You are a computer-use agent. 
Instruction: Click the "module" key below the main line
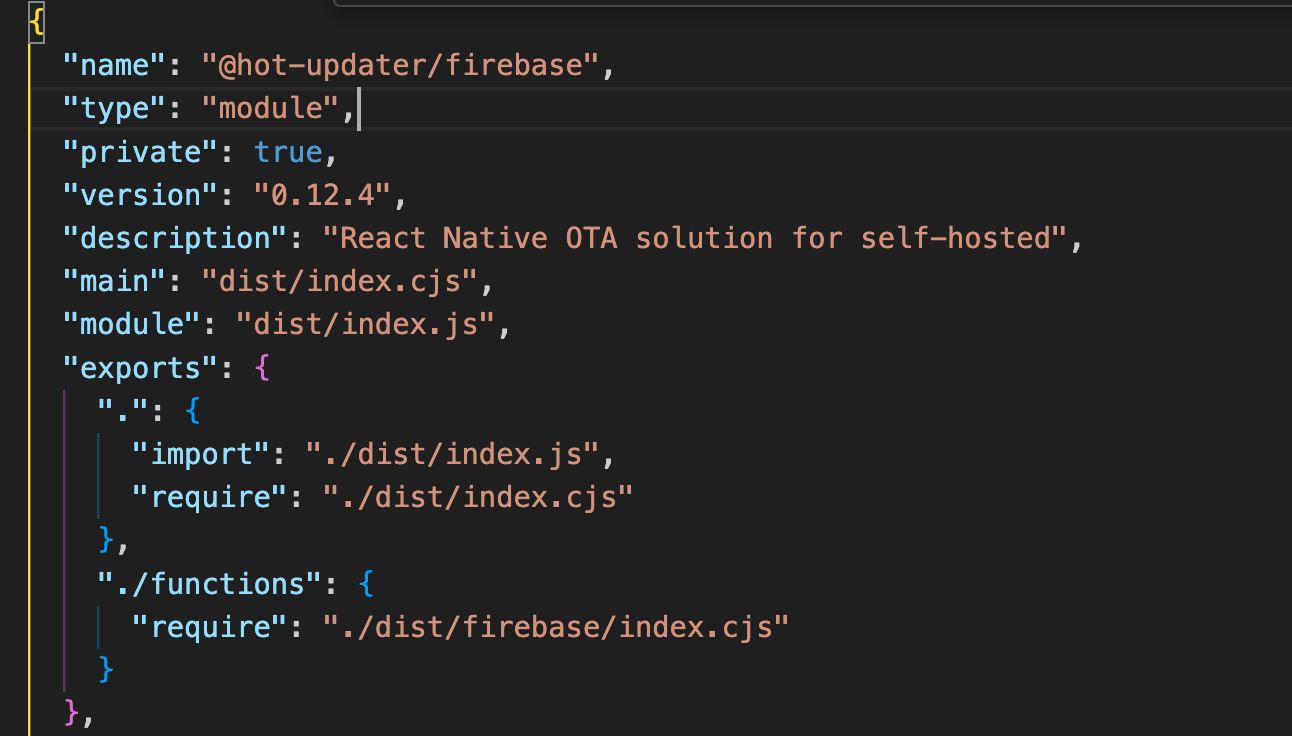[x=131, y=324]
